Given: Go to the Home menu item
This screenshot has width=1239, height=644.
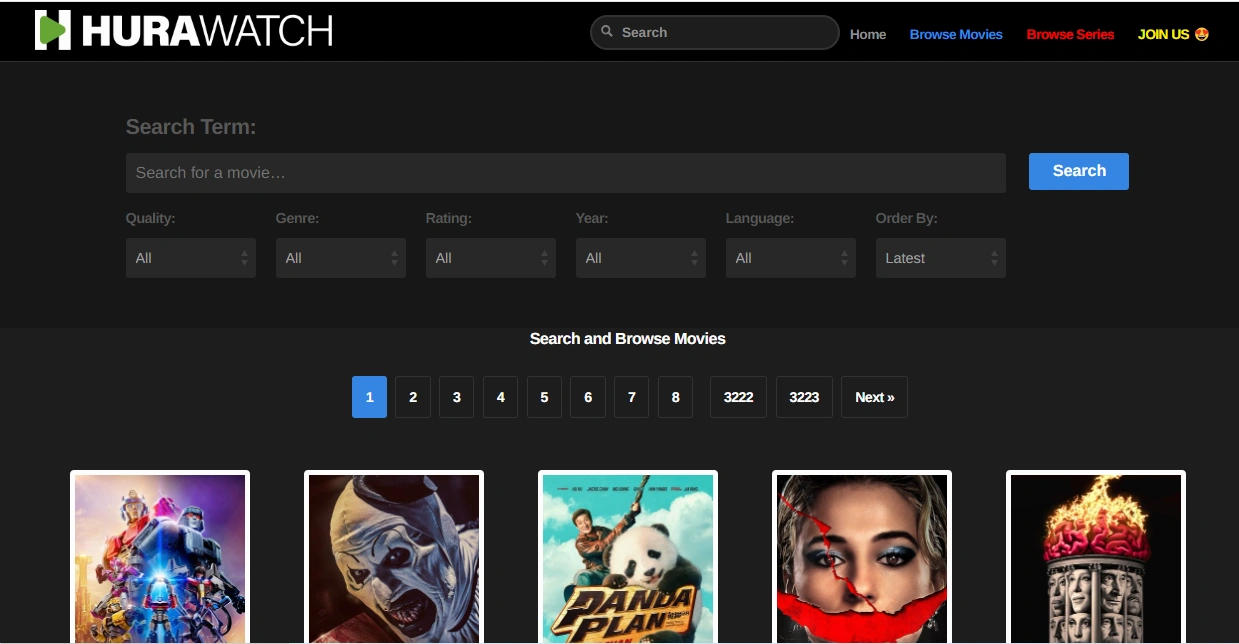Looking at the screenshot, I should (867, 34).
